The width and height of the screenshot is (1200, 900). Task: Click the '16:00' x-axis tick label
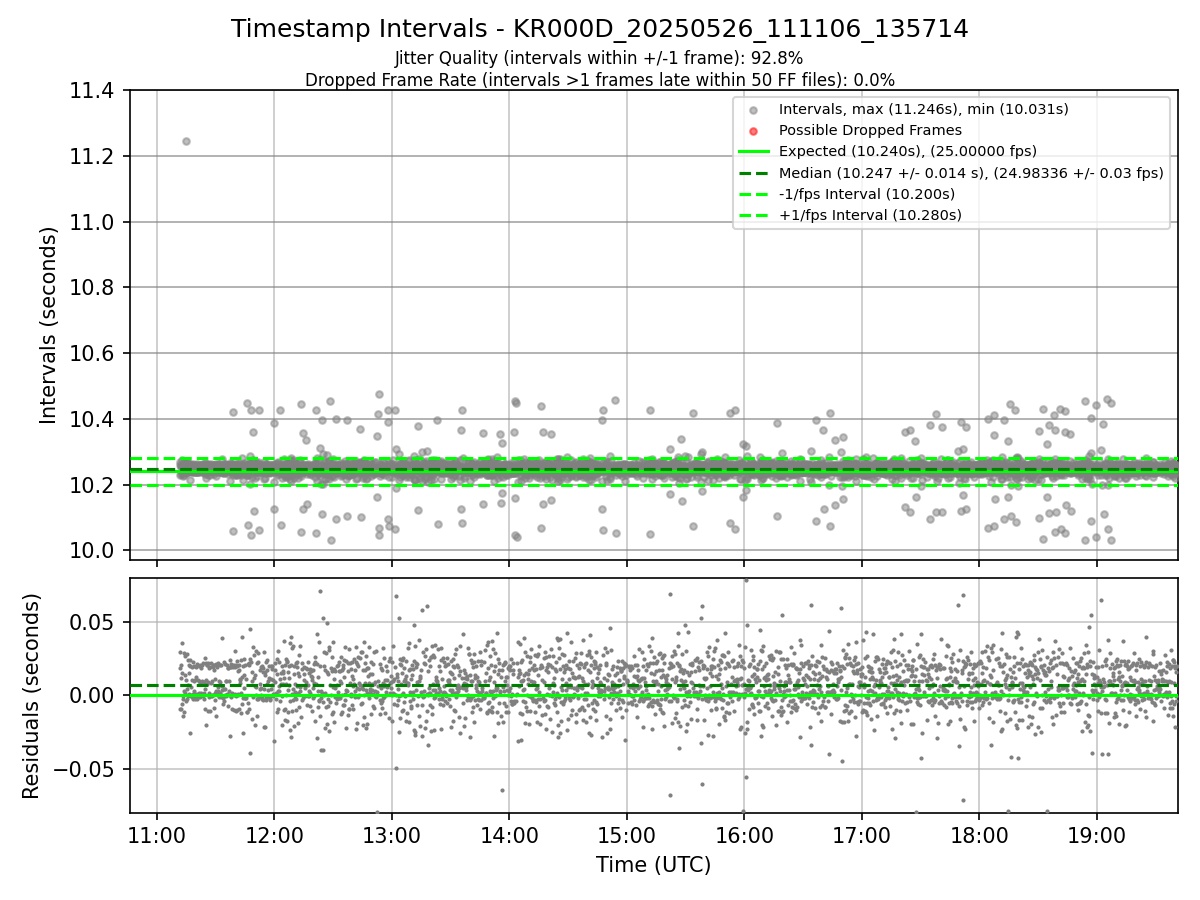(744, 836)
